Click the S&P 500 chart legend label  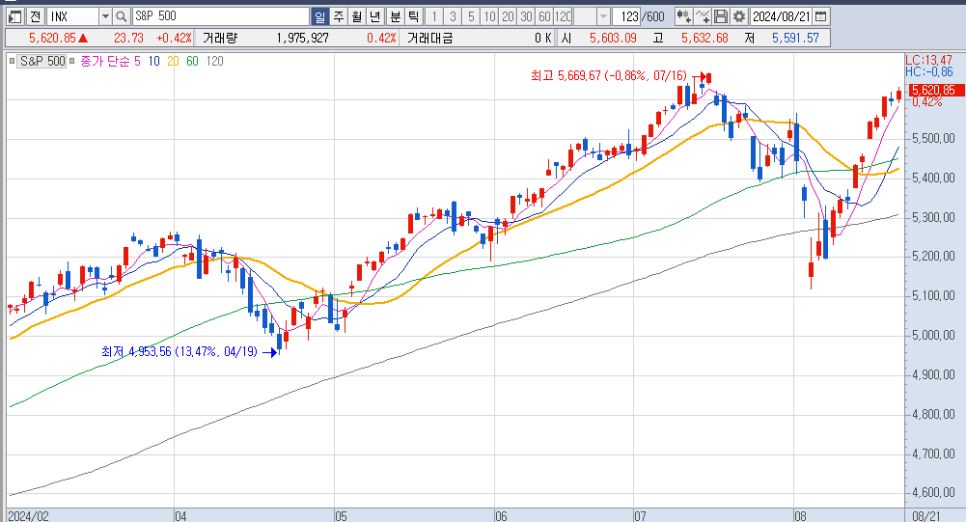click(42, 61)
